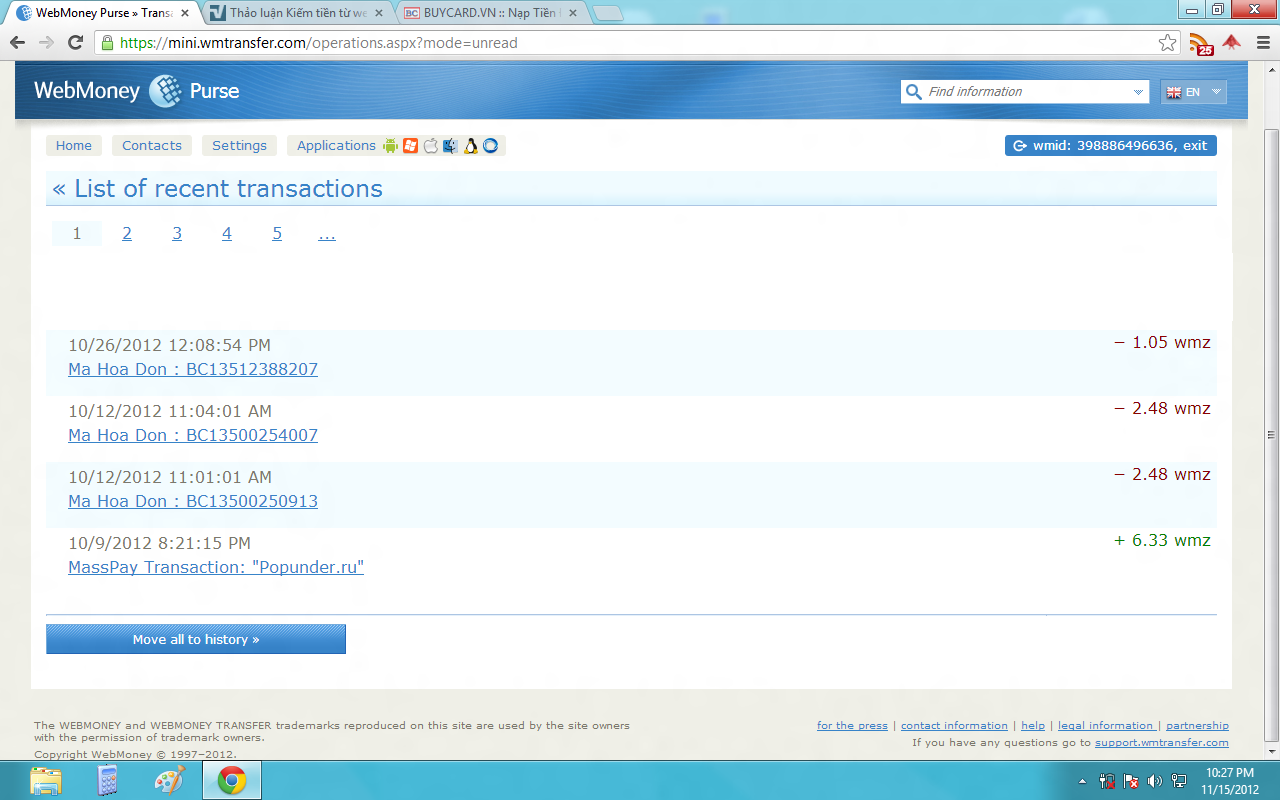1280x800 pixels.
Task: Open the Mac Finder application icon
Action: point(450,145)
